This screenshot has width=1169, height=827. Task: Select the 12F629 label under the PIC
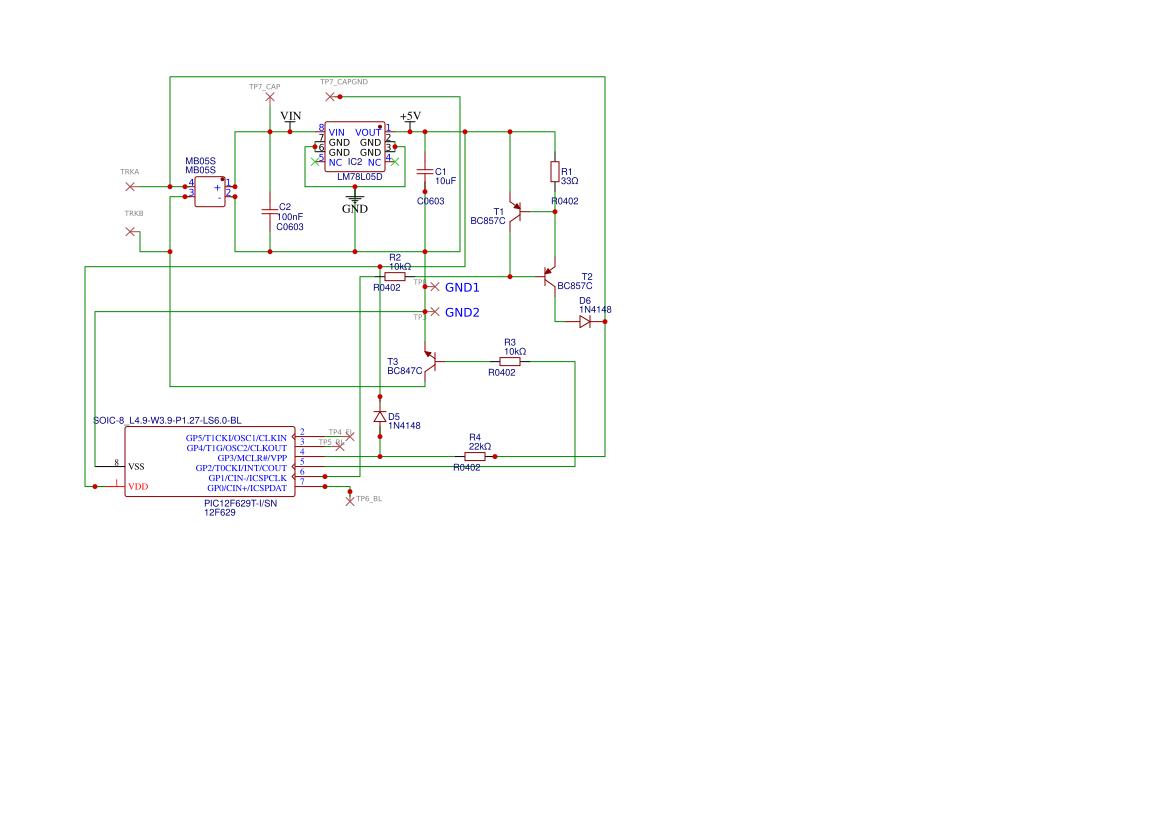tap(219, 513)
